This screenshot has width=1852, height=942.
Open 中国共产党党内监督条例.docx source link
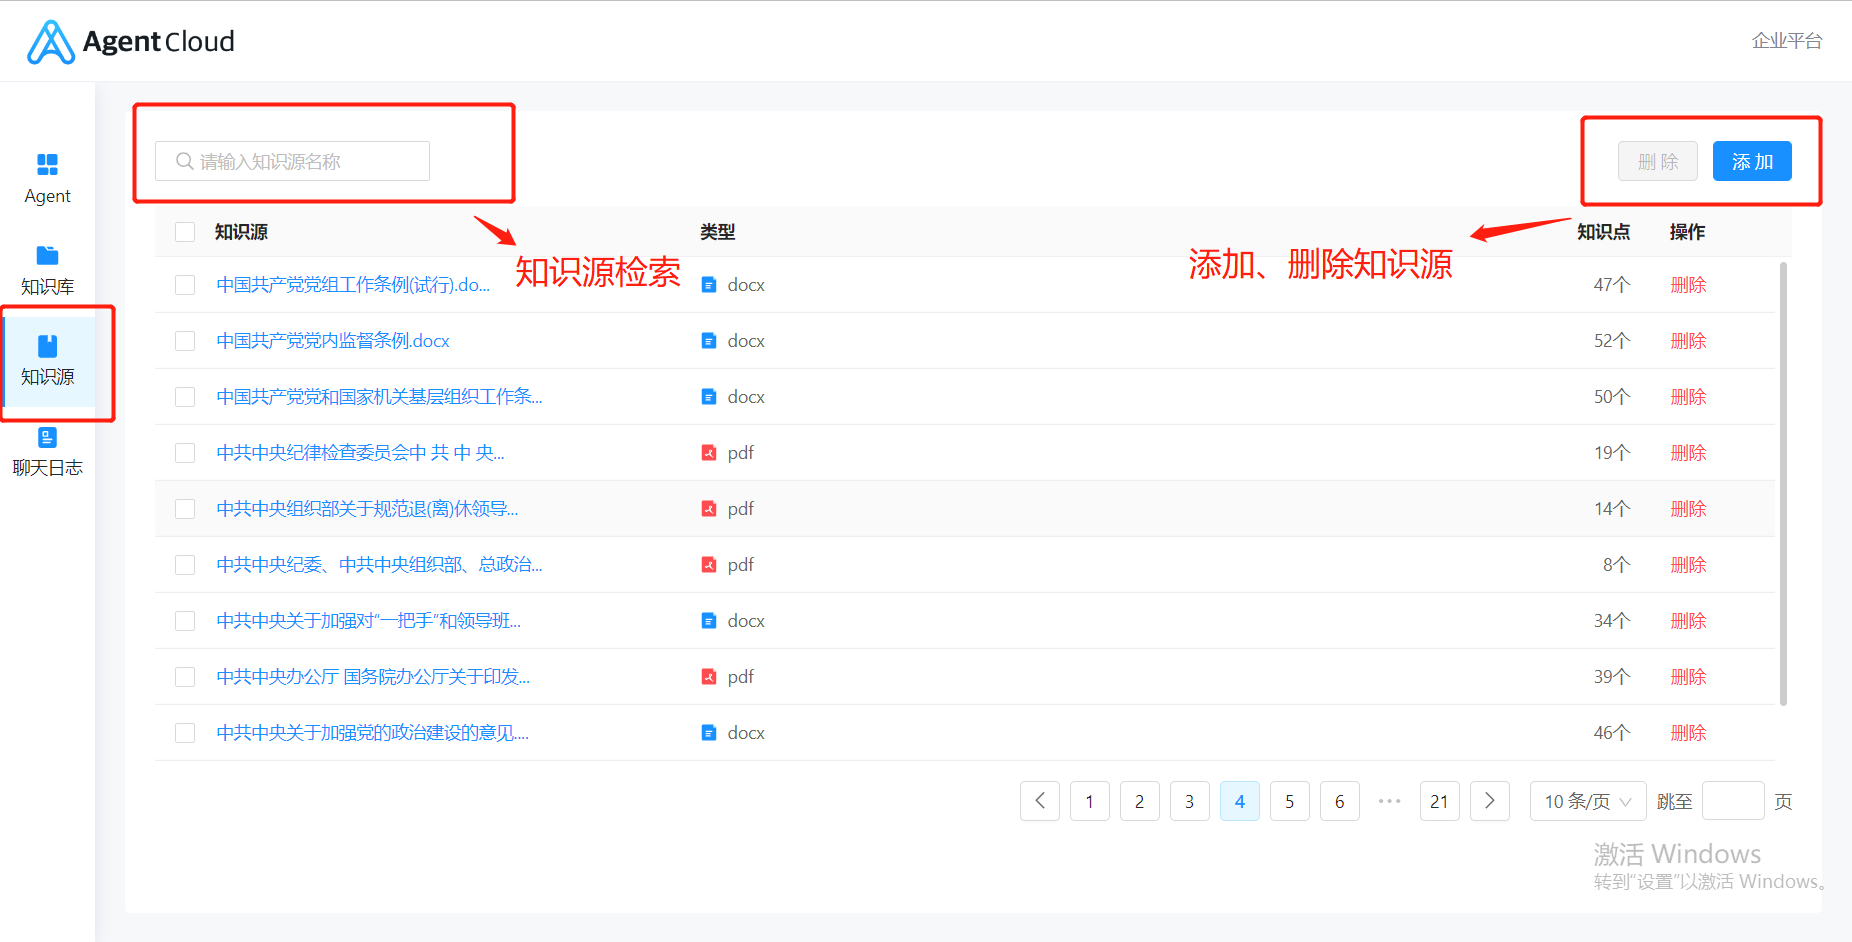click(333, 341)
